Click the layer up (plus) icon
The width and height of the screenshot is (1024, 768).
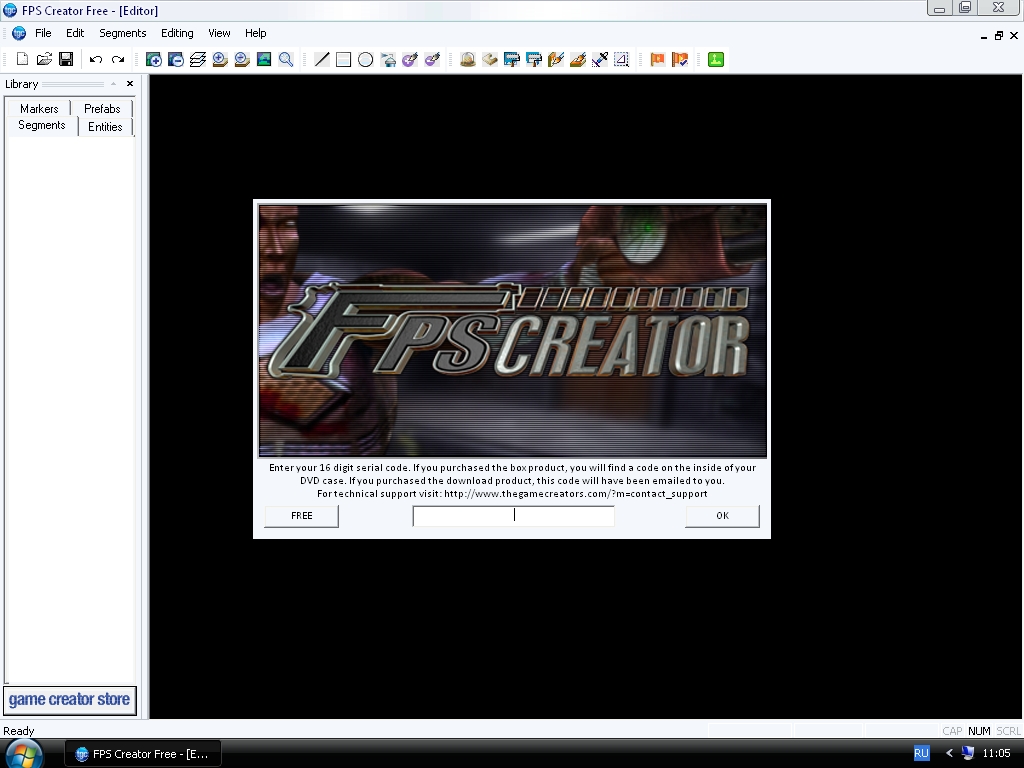153,59
